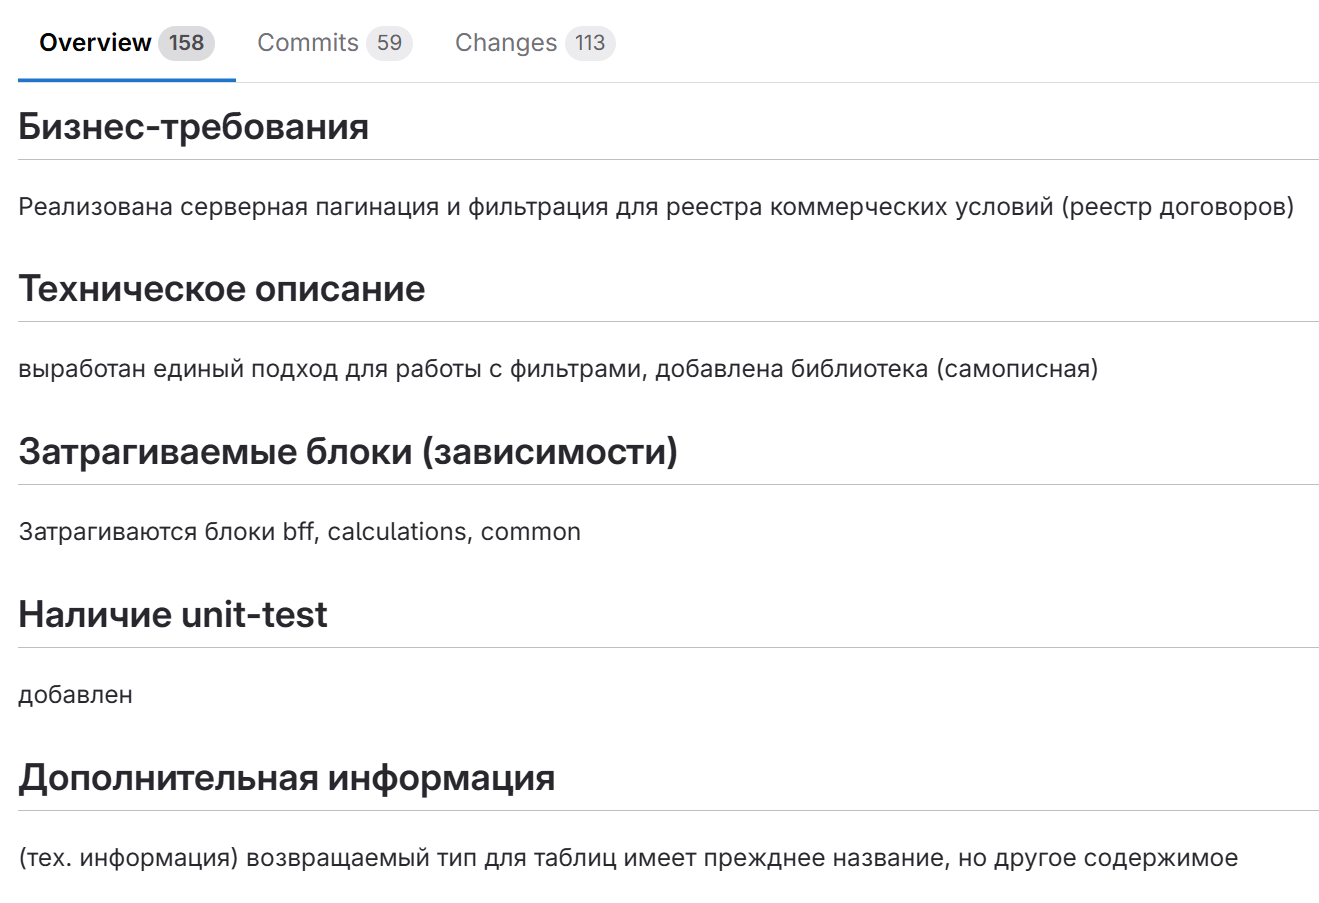Select the Бизнес-требования heading
This screenshot has width=1319, height=903.
point(192,126)
